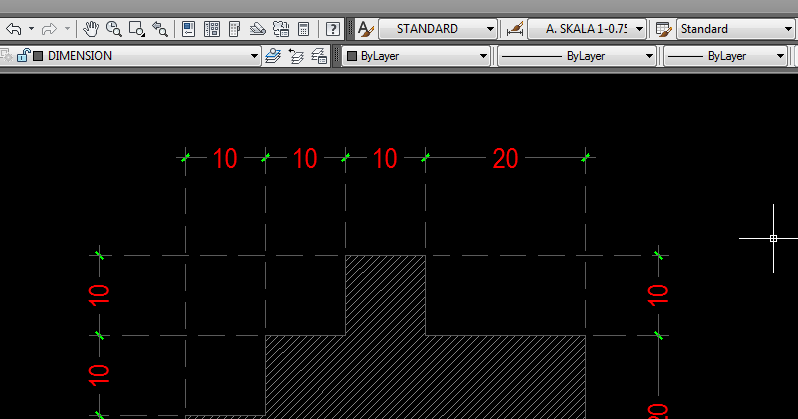Select the vertical "10" dimension at right side

tap(657, 295)
